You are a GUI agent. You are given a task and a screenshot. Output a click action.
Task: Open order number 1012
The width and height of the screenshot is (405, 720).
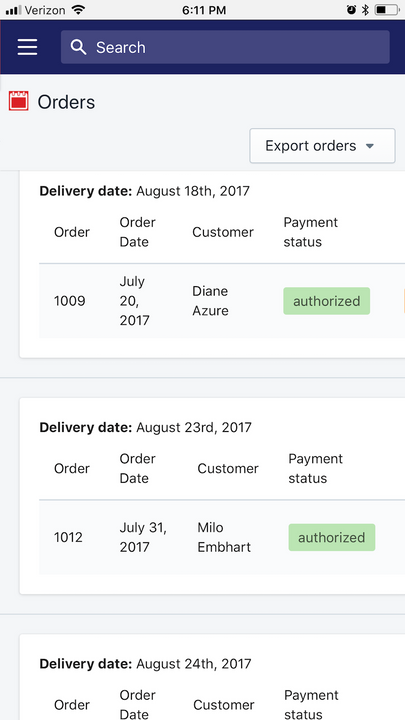click(x=68, y=537)
